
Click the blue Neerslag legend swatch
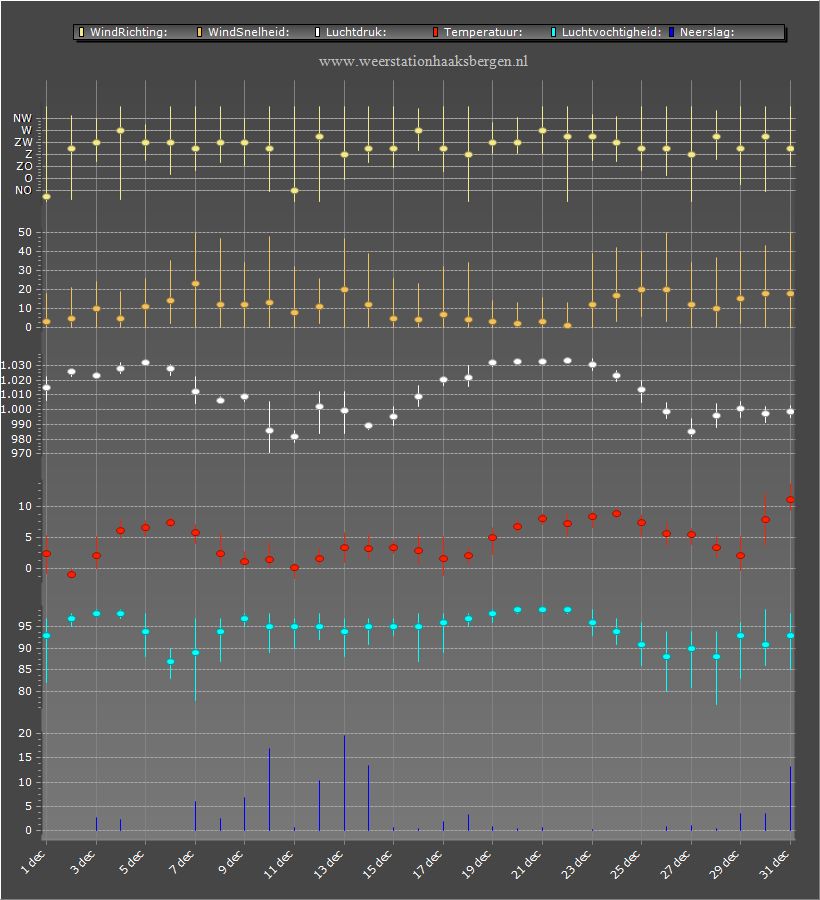(x=671, y=32)
